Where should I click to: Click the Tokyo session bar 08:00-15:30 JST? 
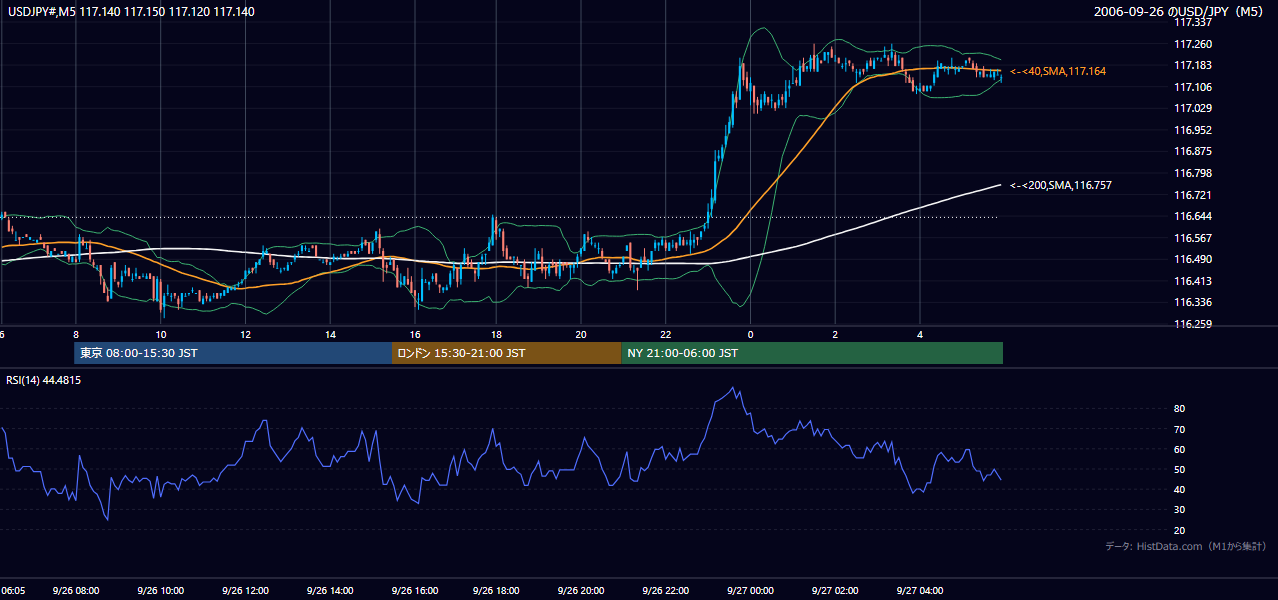(x=233, y=353)
